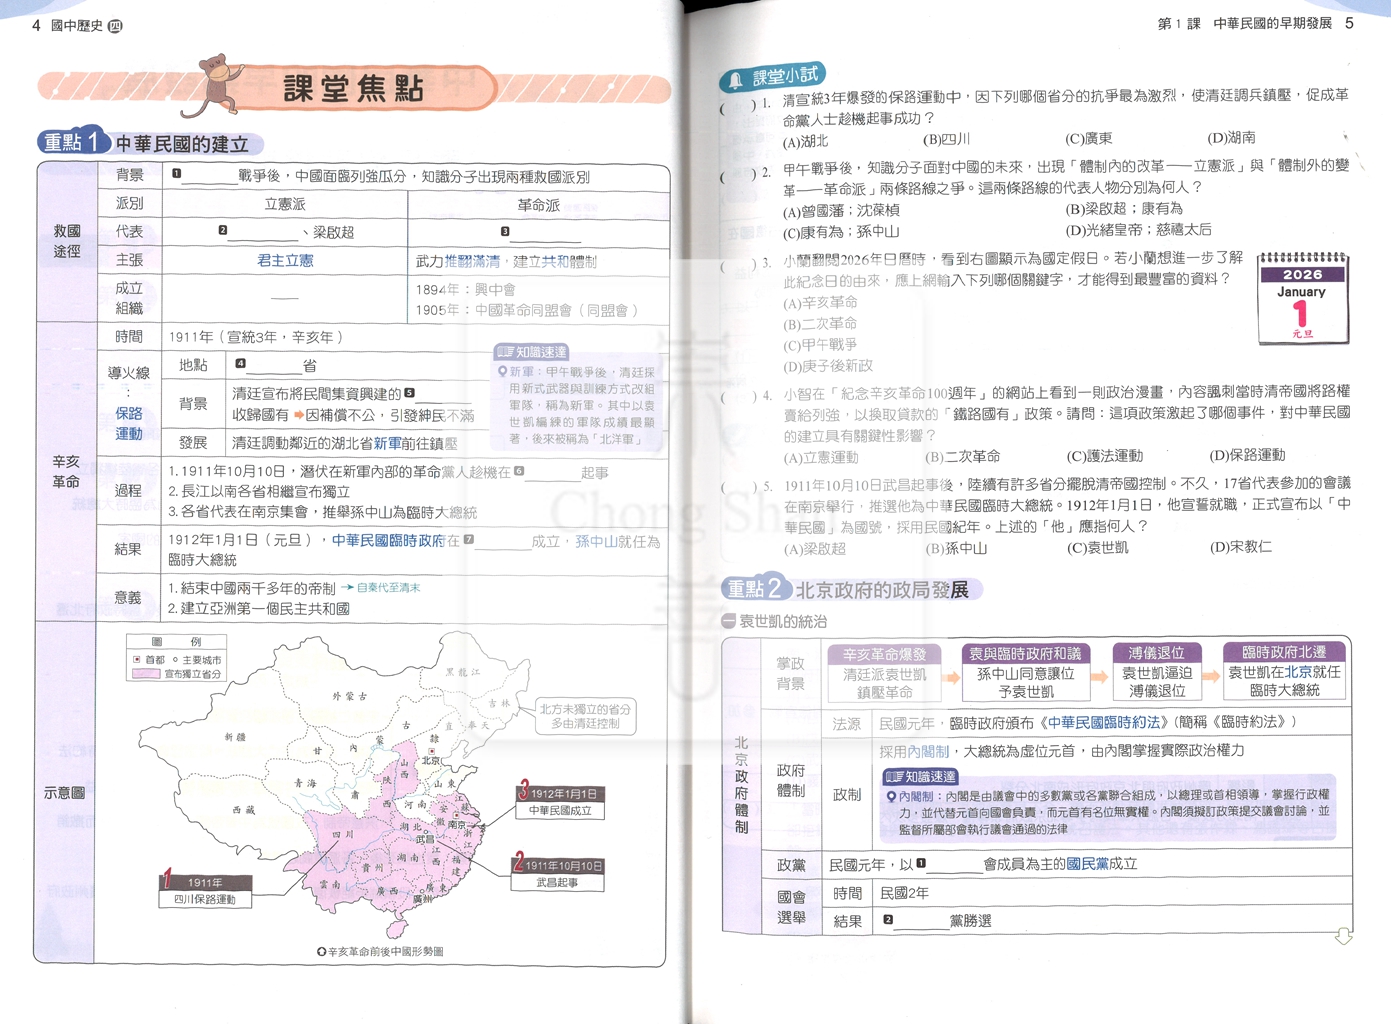
Task: Click blank 2 before 黨勝選
Action: (915, 921)
